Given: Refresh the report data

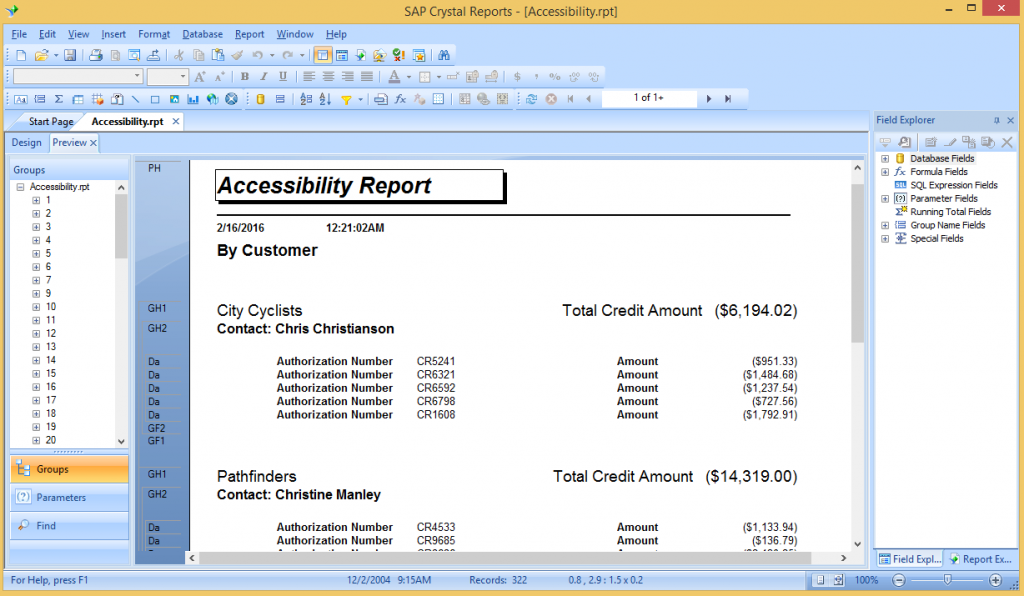Looking at the screenshot, I should coord(532,99).
